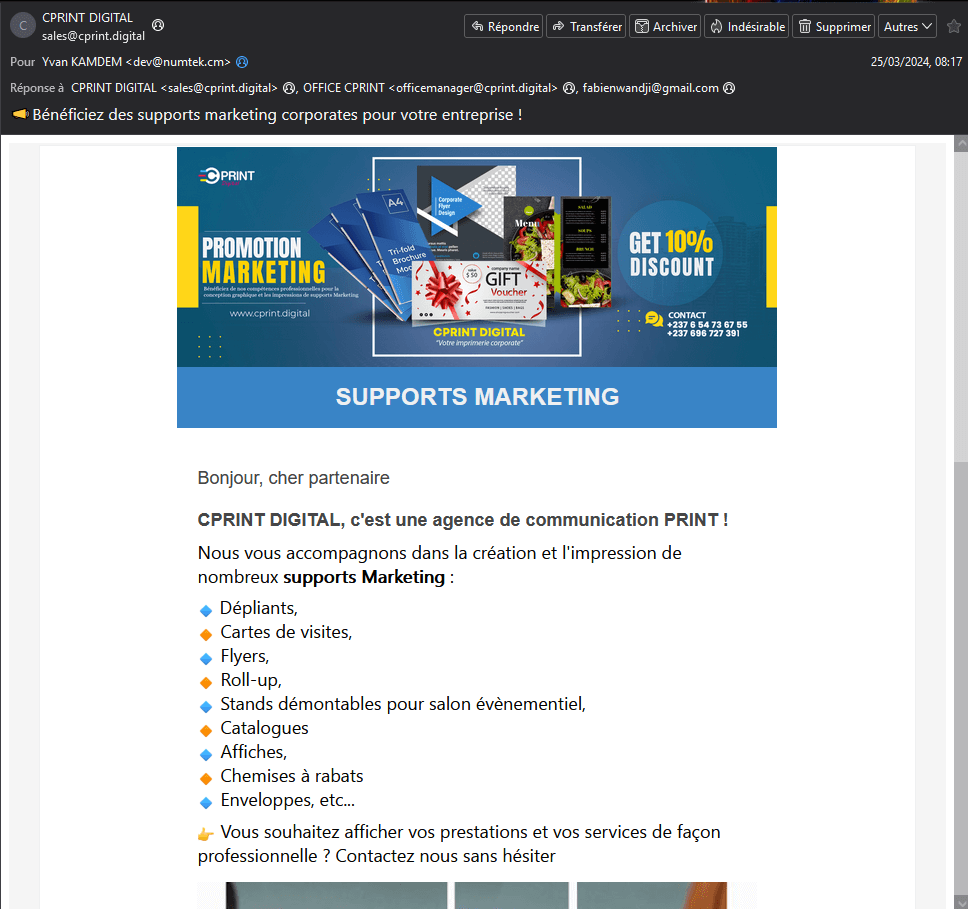Viewport: 968px width, 909px height.
Task: Click contact icon after officemanager@cprint.digital
Action: (569, 88)
